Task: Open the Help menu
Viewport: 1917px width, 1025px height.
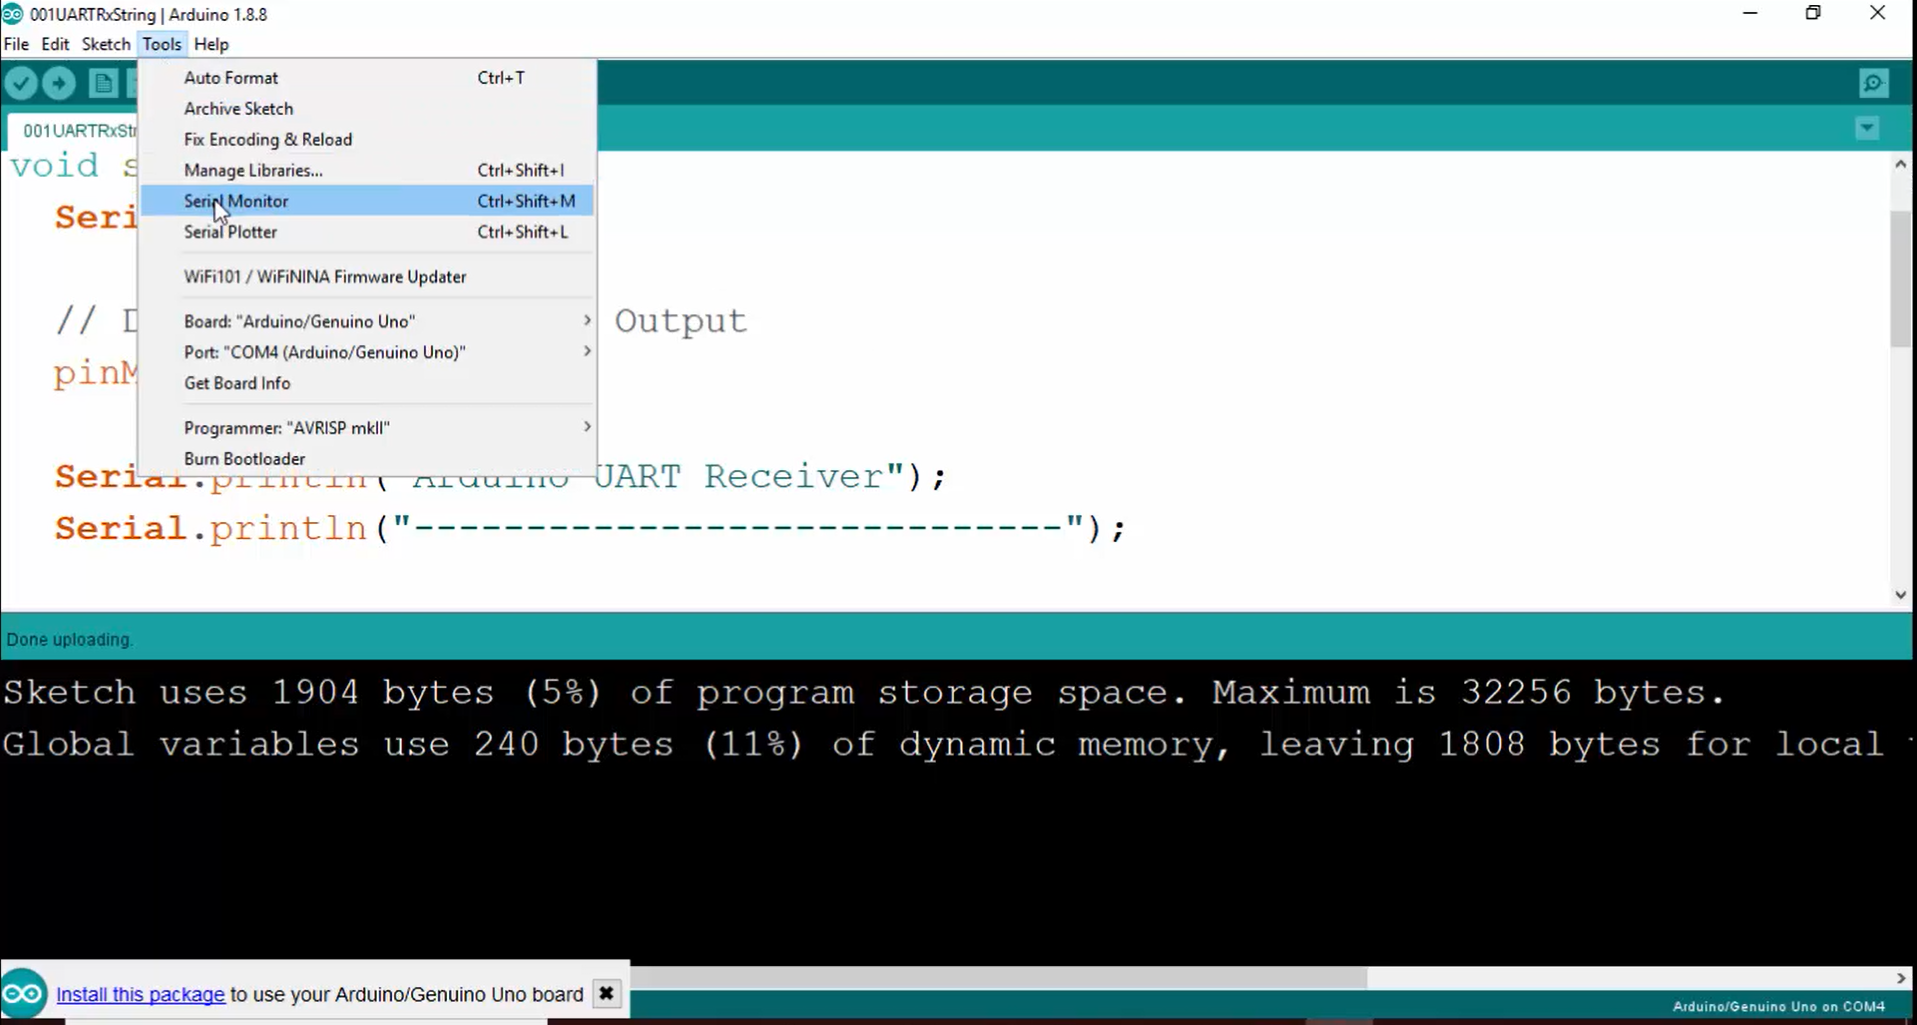Action: [211, 44]
